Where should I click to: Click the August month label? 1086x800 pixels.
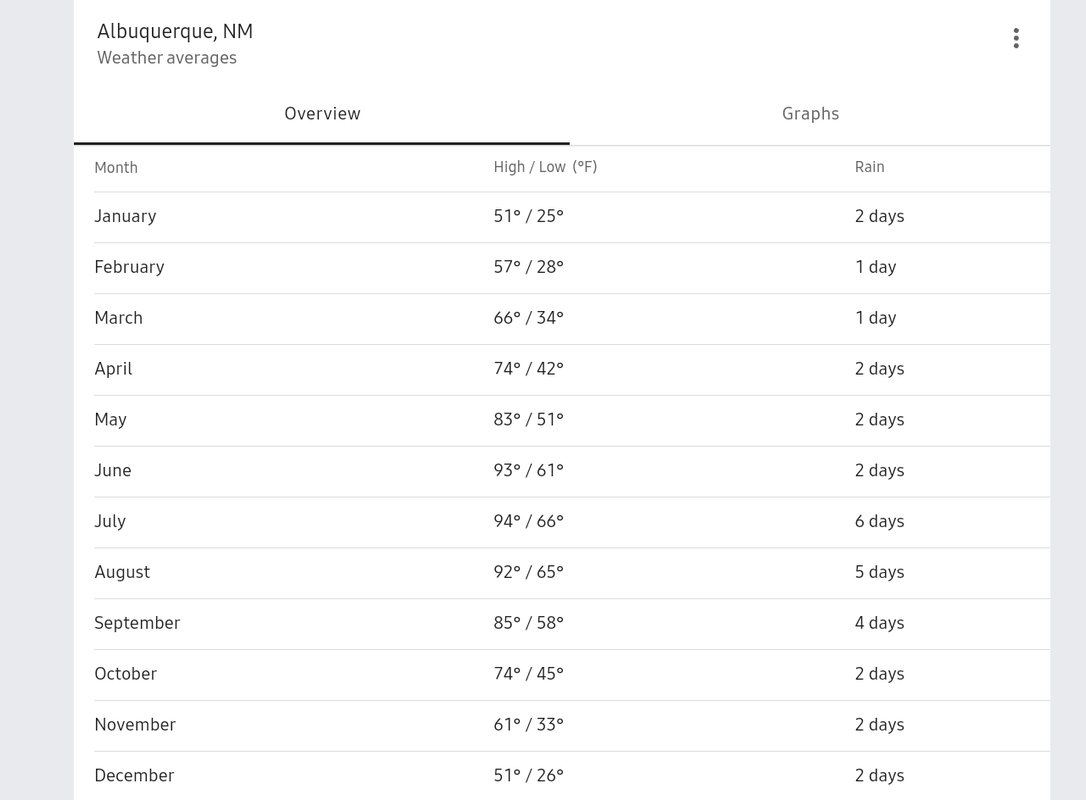122,572
